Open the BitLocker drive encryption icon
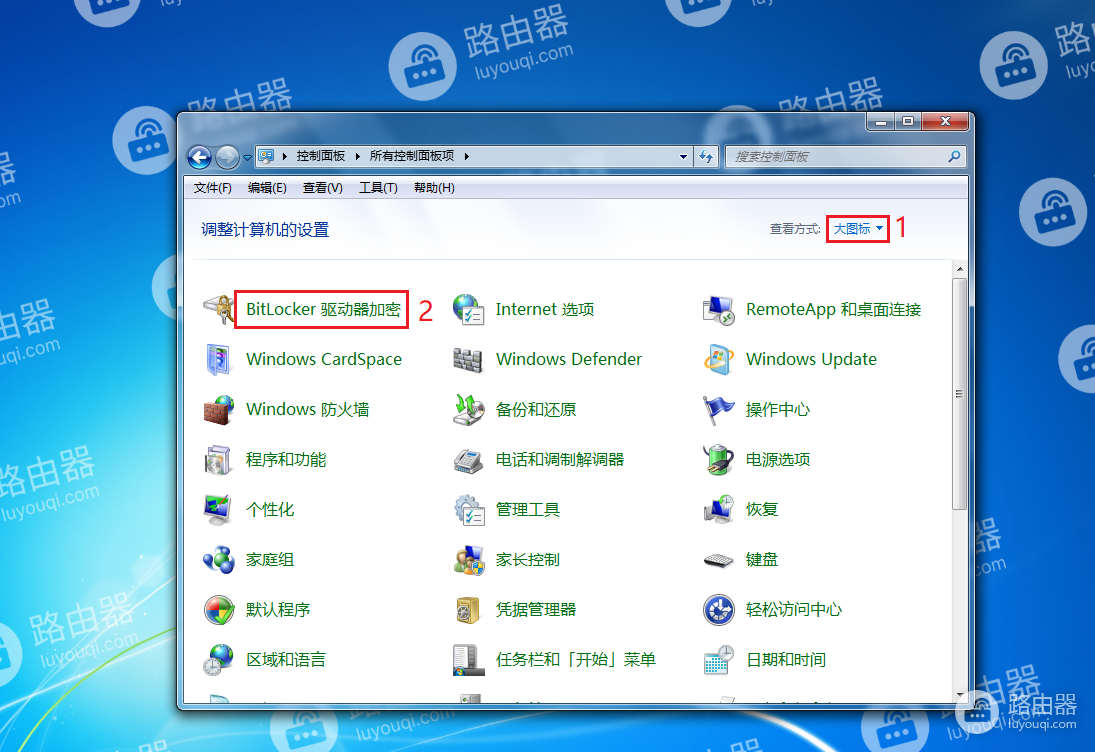The width and height of the screenshot is (1095, 752). tap(219, 309)
